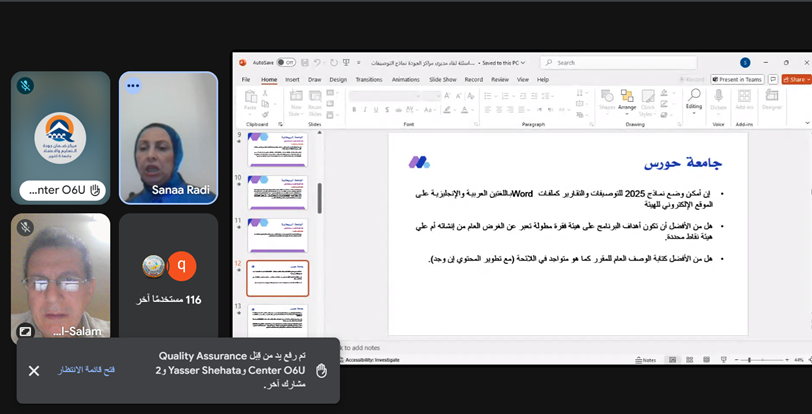Switch to the Slide Show tab
The image size is (812, 414).
point(443,80)
